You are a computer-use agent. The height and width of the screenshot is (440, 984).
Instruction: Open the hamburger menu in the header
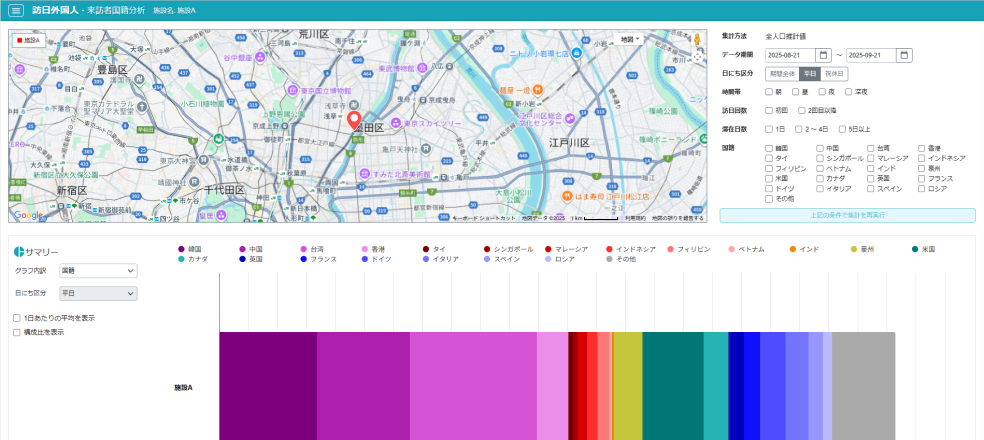16,10
